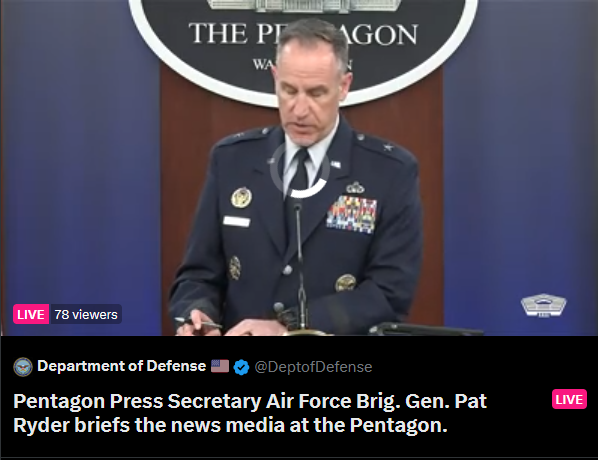Click the pink LIVE badge on the video
The width and height of the screenshot is (598, 460).
31,314
